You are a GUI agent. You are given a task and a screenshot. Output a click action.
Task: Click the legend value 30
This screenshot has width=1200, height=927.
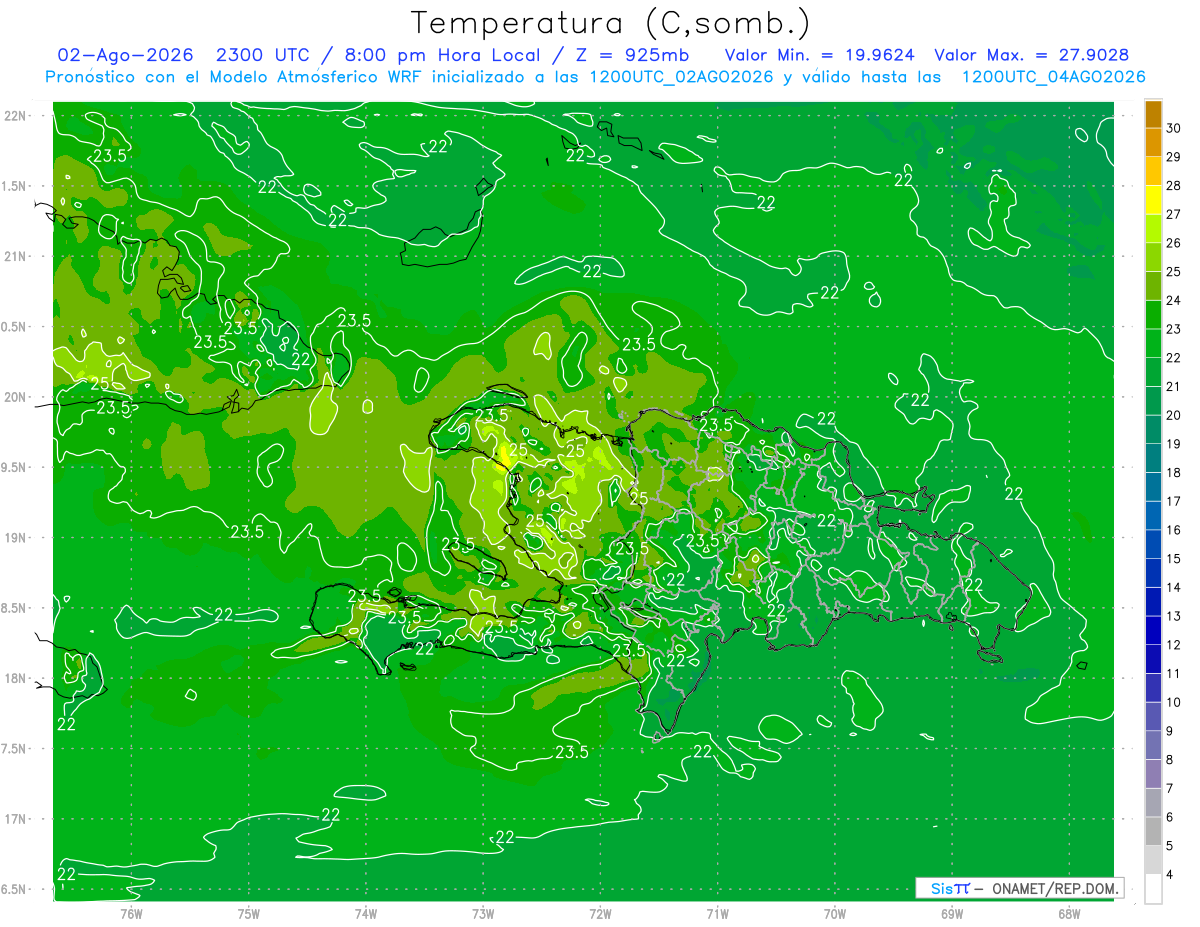[x=1174, y=128]
